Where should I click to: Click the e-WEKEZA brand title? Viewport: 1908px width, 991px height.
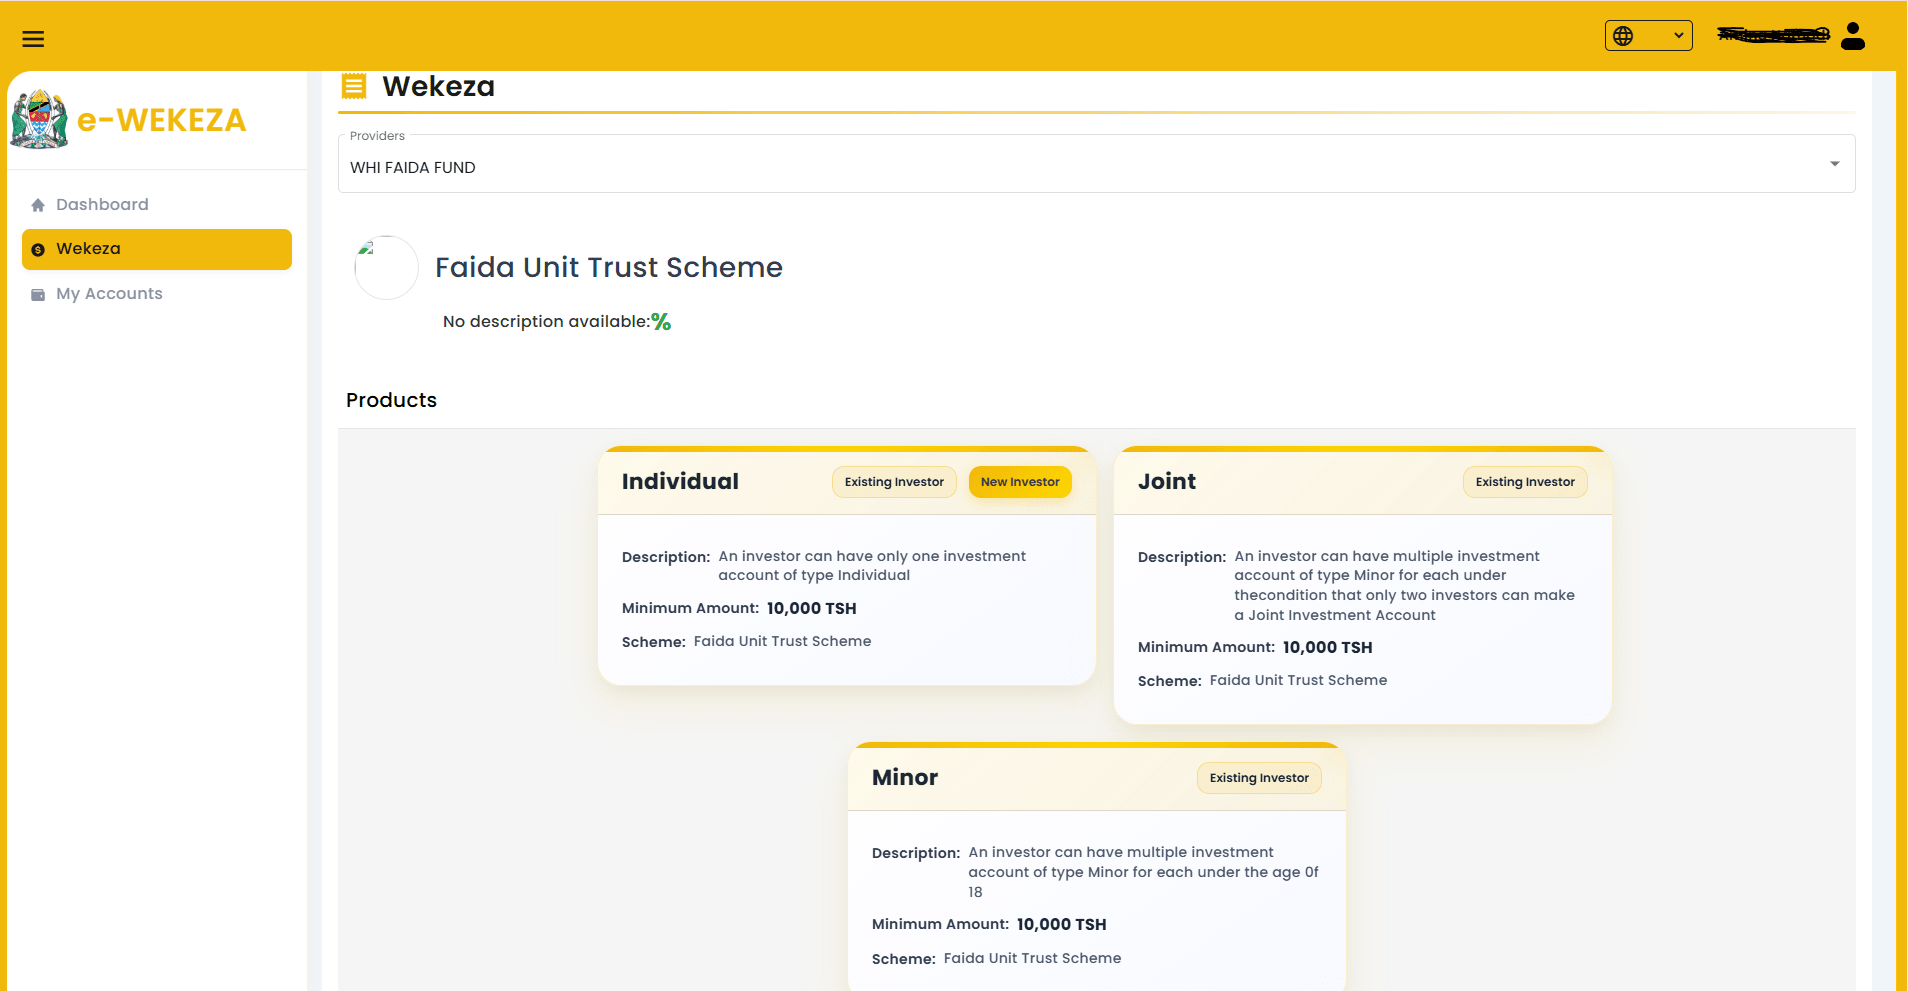[x=161, y=120]
